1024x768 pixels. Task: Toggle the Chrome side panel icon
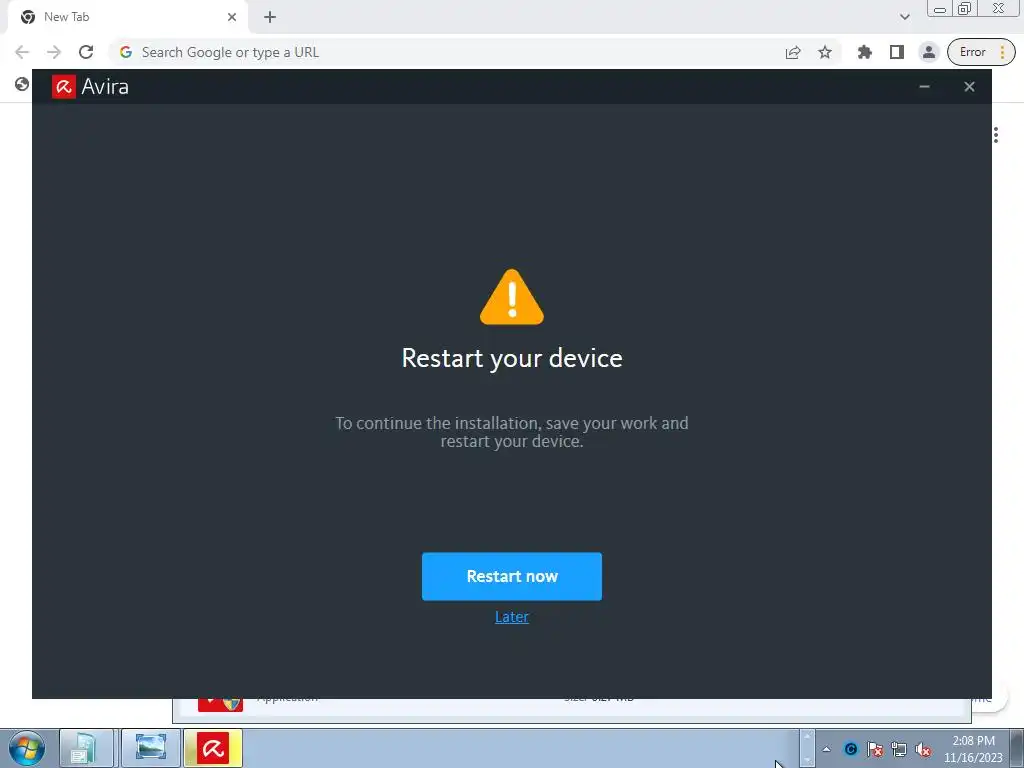[897, 52]
